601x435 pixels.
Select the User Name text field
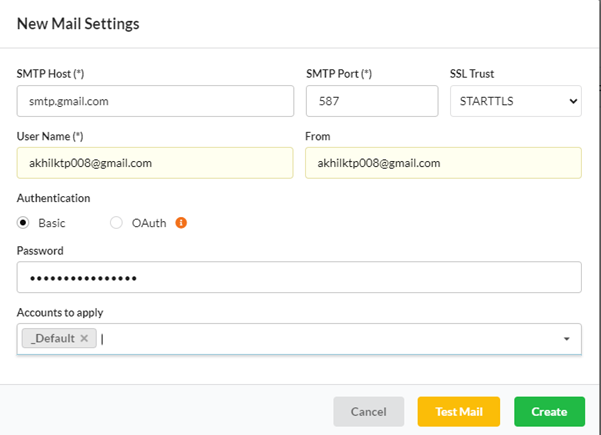[x=155, y=162]
